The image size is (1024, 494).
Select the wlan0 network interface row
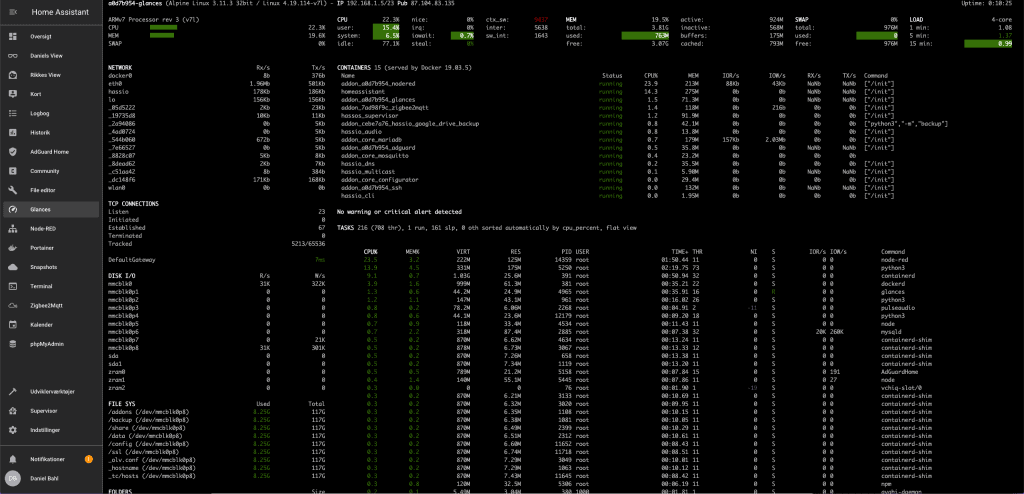click(x=217, y=188)
